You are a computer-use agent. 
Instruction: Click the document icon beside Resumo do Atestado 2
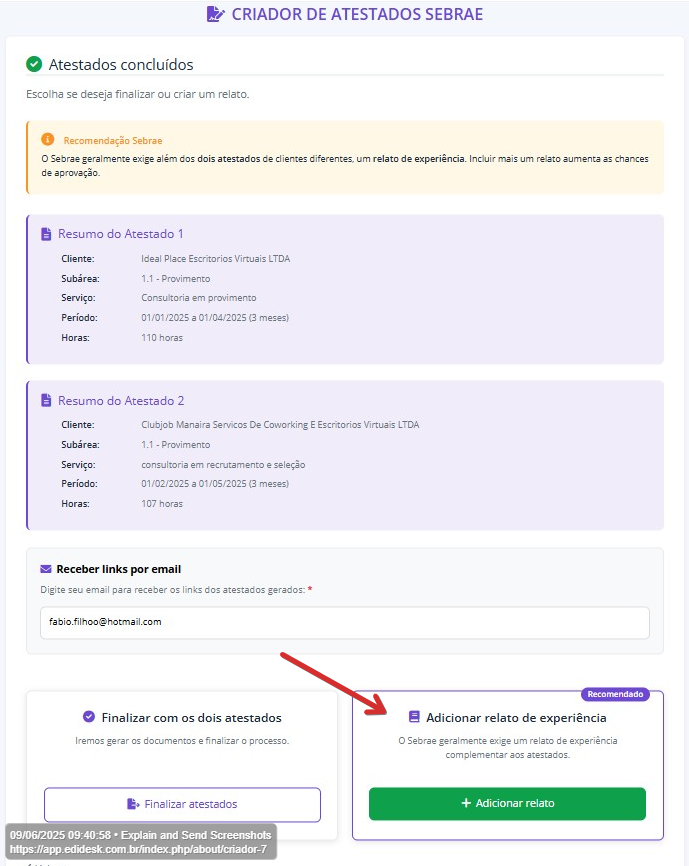[x=46, y=400]
